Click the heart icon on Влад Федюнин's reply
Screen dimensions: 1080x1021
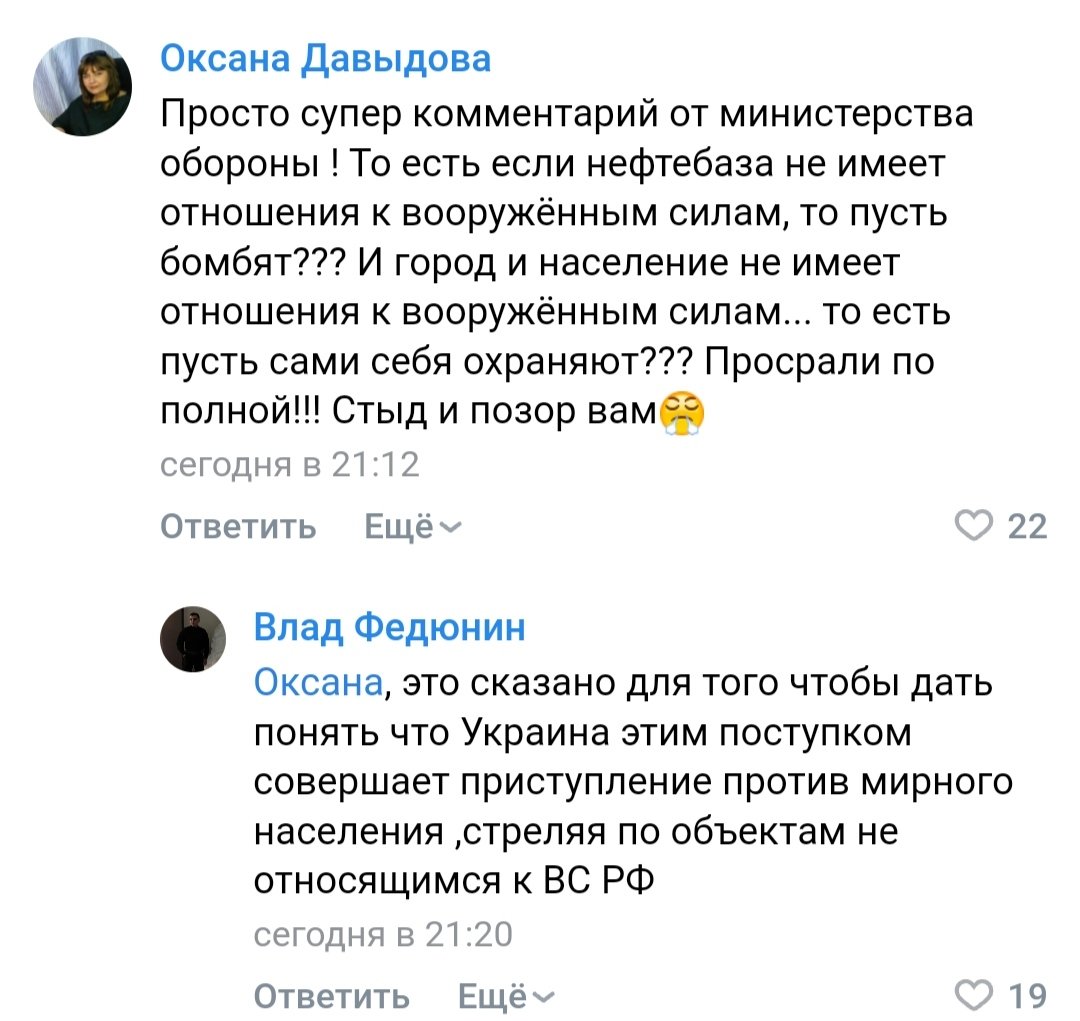pos(973,996)
